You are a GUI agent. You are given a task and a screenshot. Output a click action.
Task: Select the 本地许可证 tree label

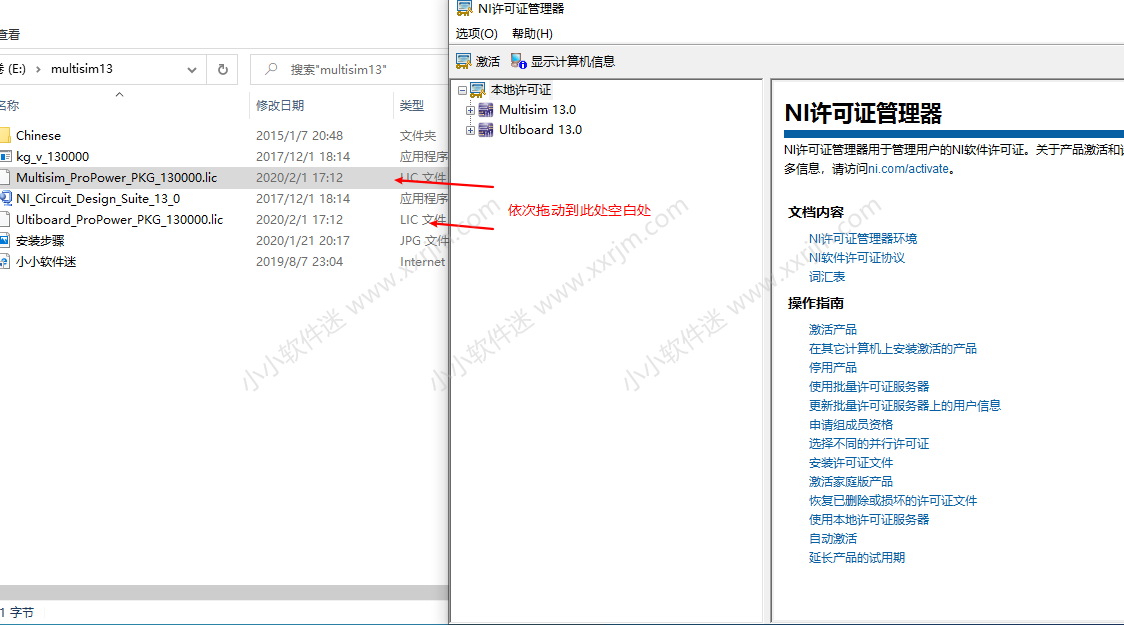(x=521, y=90)
